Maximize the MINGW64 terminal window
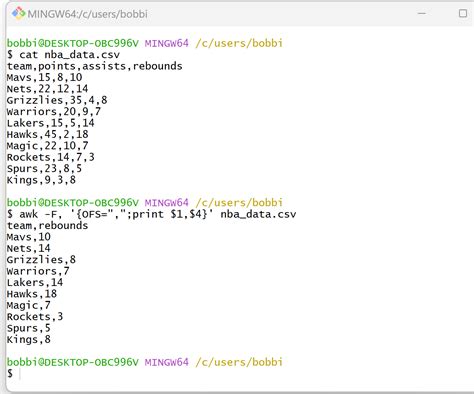 [463, 13]
